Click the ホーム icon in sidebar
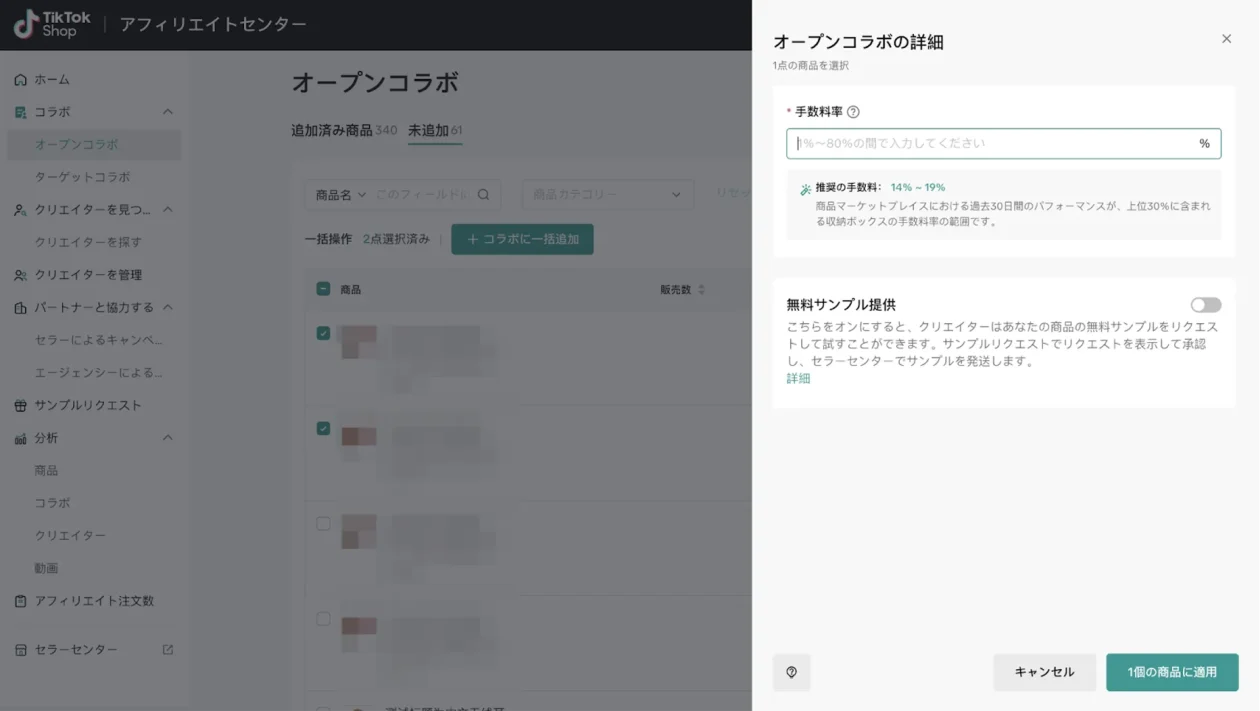This screenshot has height=711, width=1260. 21,80
